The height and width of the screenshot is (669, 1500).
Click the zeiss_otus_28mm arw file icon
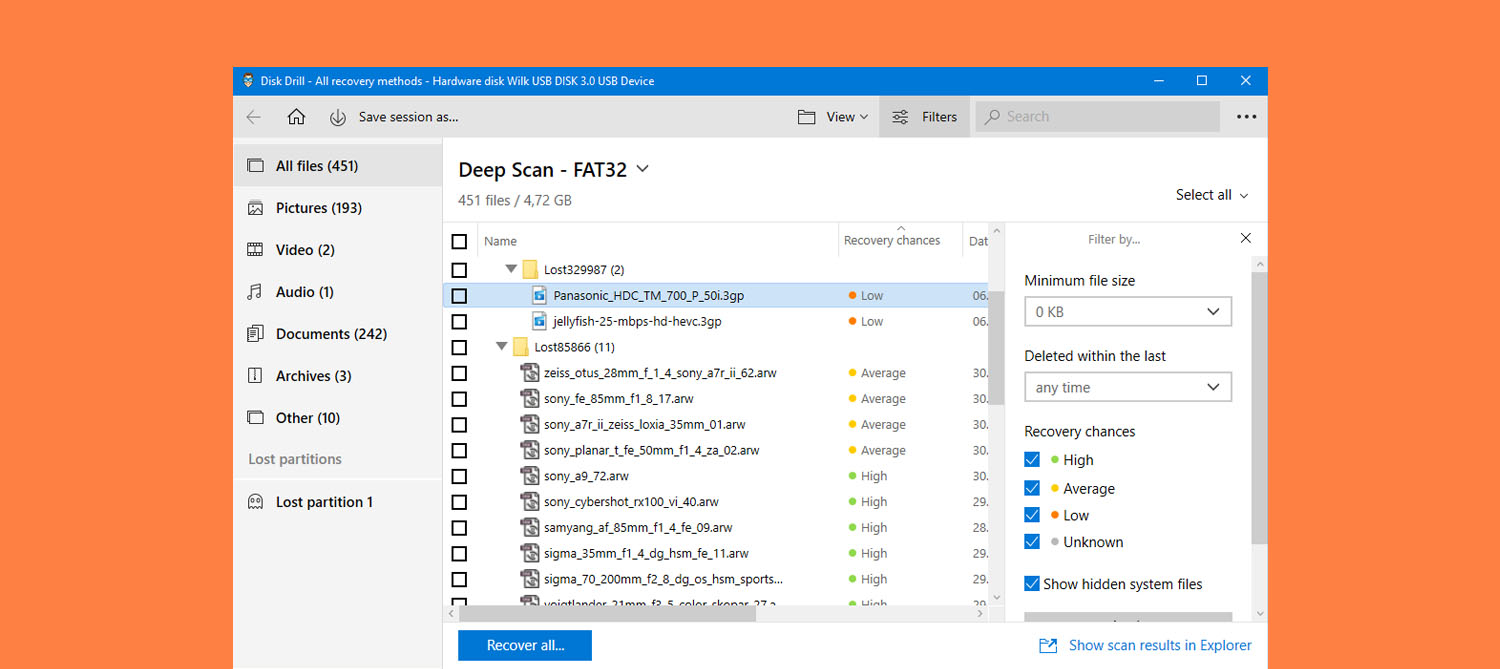tap(530, 373)
